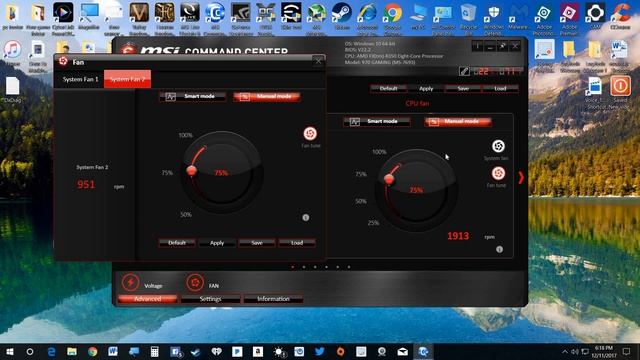Select the CAM desktop shortcut
The height and width of the screenshot is (360, 640).
click(595, 16)
